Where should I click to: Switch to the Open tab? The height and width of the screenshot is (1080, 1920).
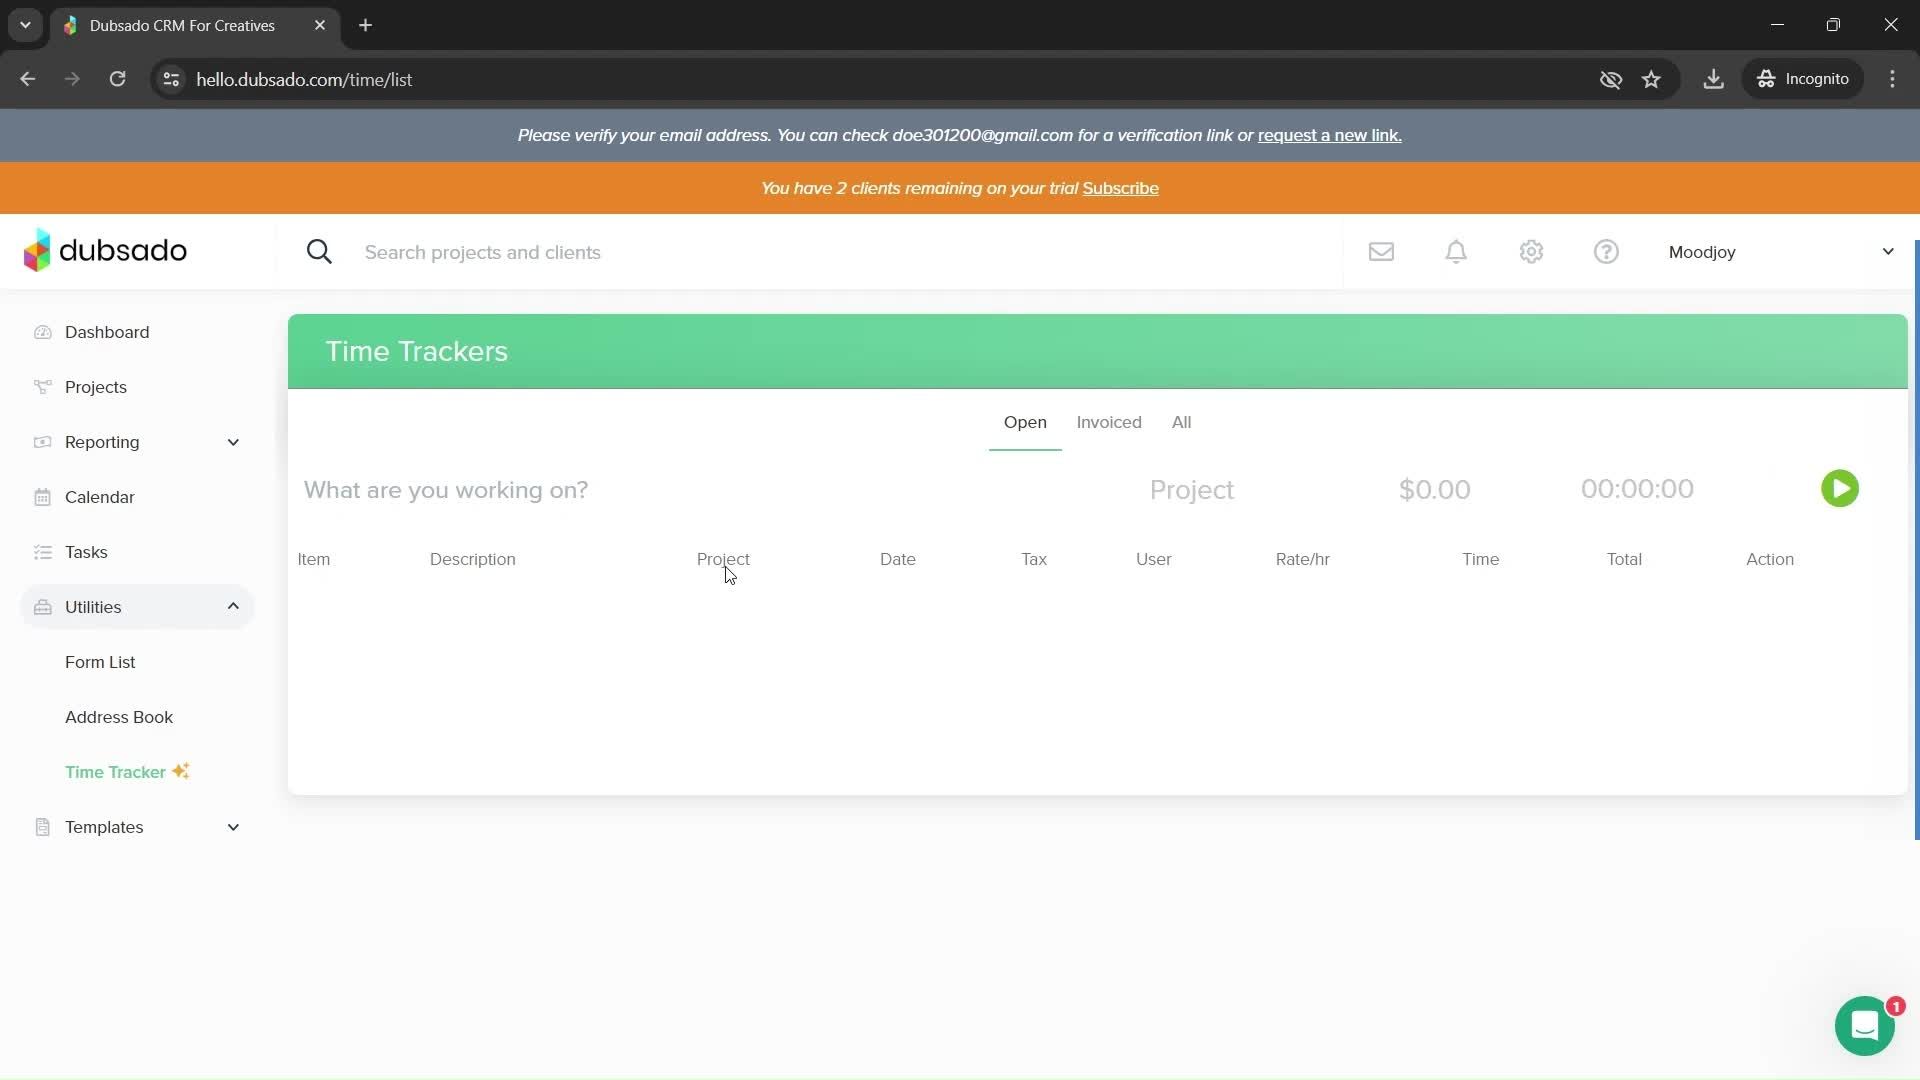coord(1025,422)
